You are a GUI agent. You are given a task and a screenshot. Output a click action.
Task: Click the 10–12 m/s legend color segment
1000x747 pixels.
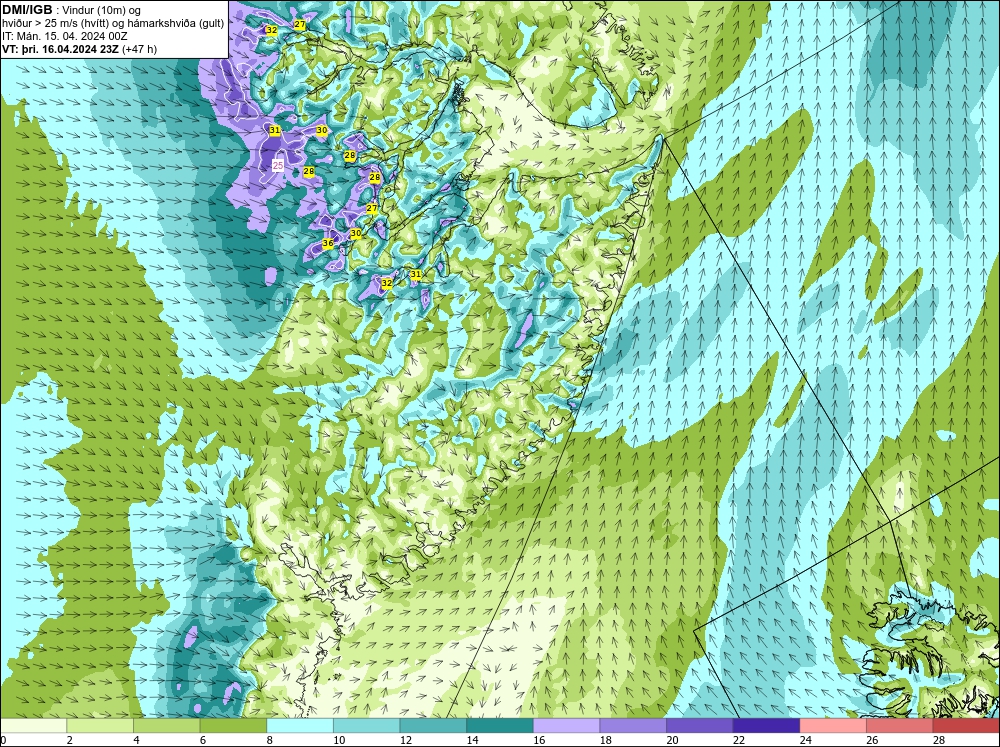coord(367,725)
